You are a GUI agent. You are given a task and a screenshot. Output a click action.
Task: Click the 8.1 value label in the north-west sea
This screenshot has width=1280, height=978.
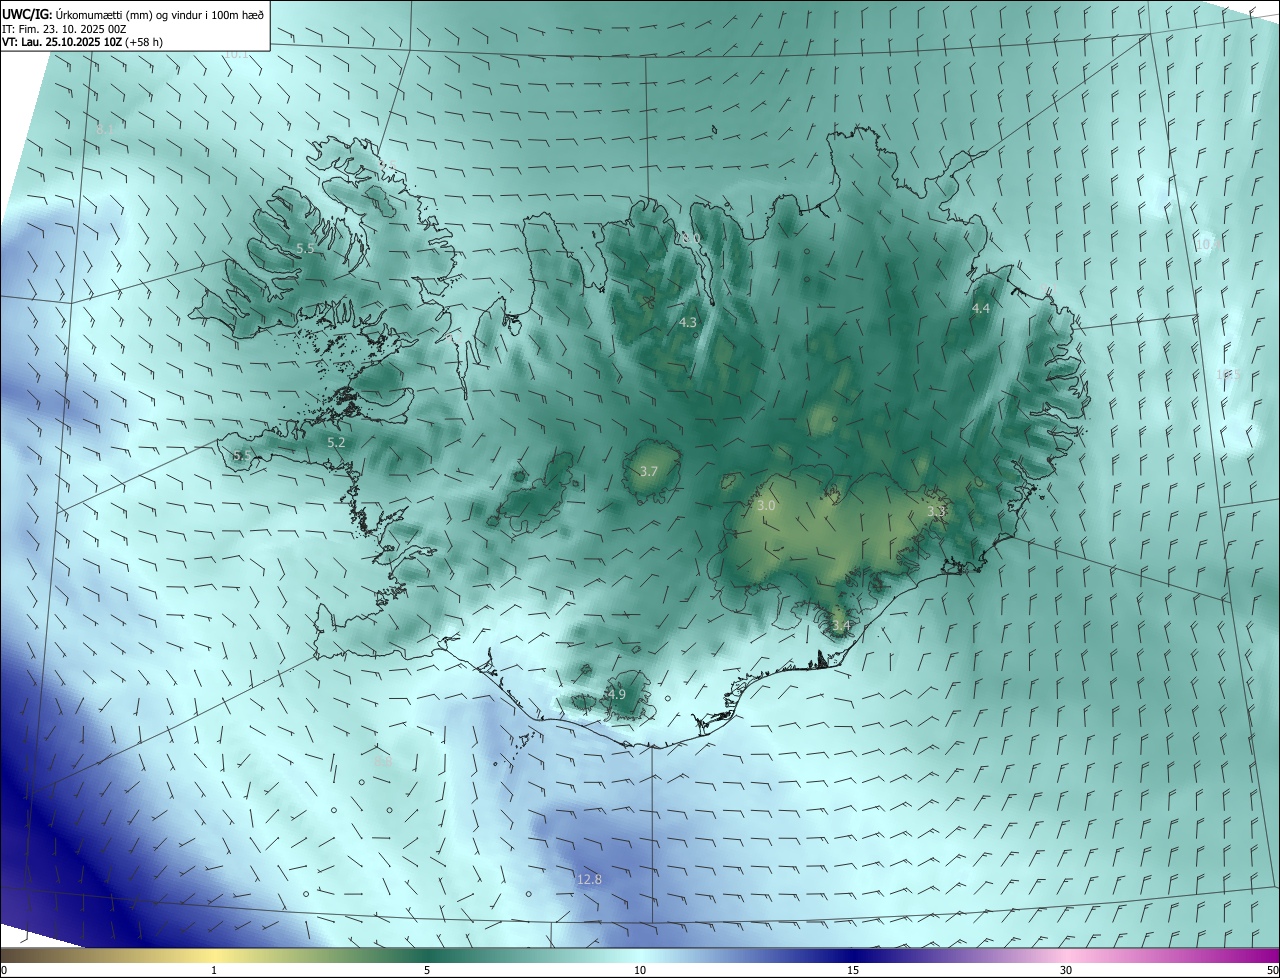[105, 130]
